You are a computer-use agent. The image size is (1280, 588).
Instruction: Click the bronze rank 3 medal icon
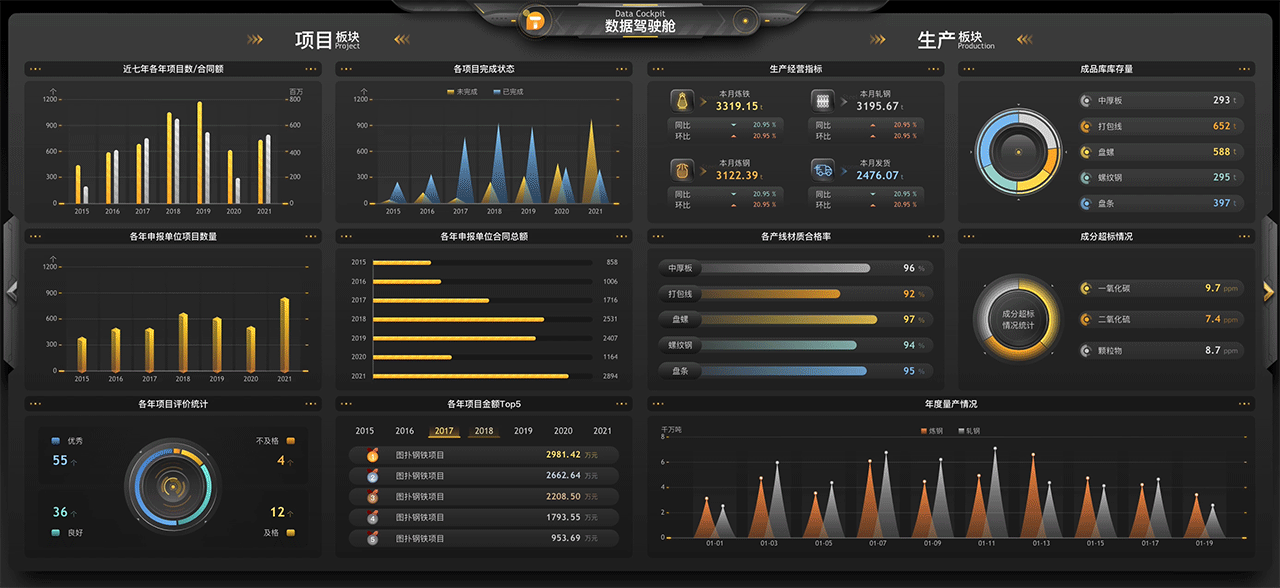(372, 497)
